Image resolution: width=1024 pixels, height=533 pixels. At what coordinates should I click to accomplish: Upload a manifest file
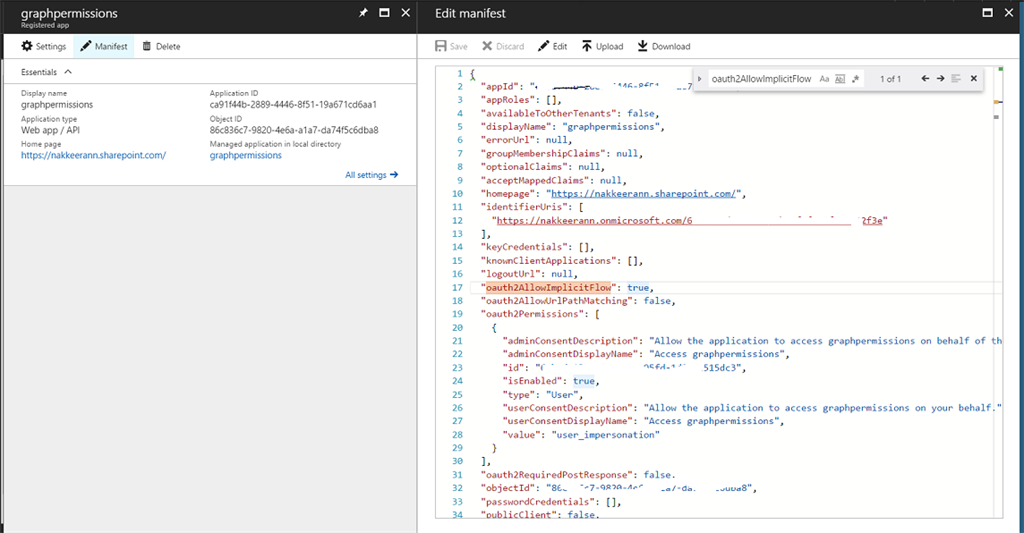pos(602,46)
